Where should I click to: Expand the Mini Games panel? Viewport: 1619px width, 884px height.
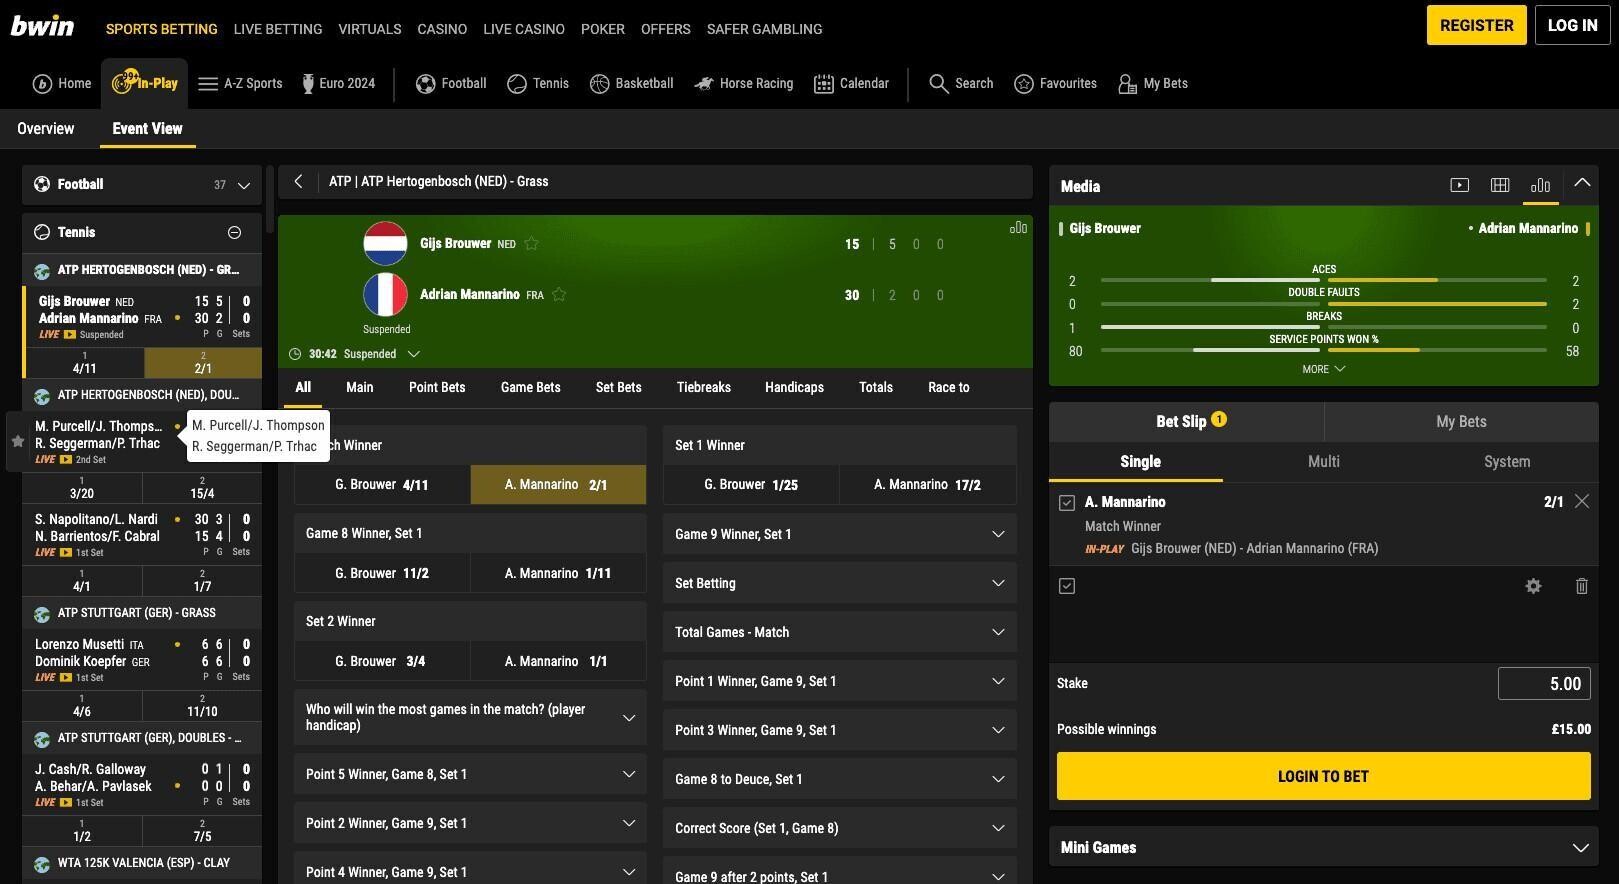pos(1324,847)
